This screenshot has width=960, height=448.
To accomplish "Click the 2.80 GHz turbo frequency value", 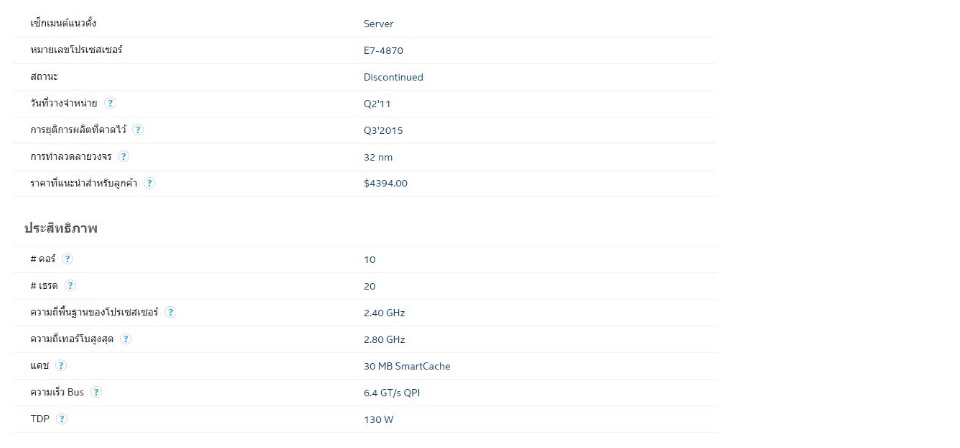I will pos(384,340).
